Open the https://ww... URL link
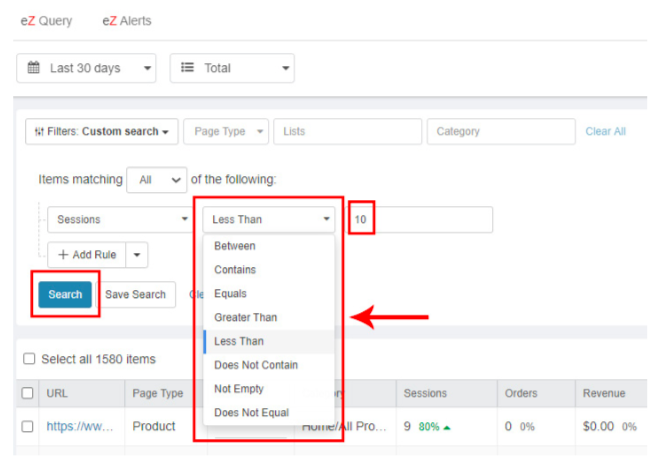671x471 pixels. (80, 427)
